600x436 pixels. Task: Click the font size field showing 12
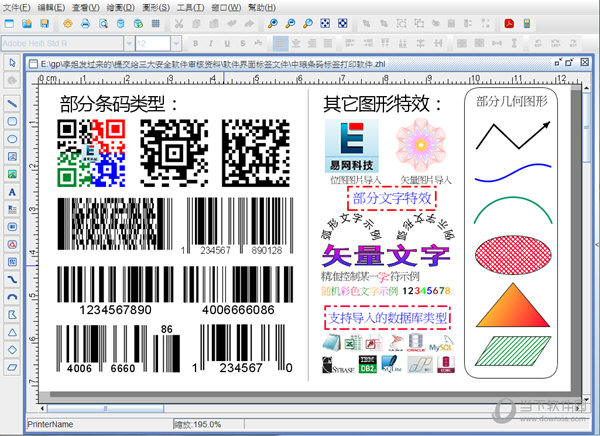tap(153, 44)
